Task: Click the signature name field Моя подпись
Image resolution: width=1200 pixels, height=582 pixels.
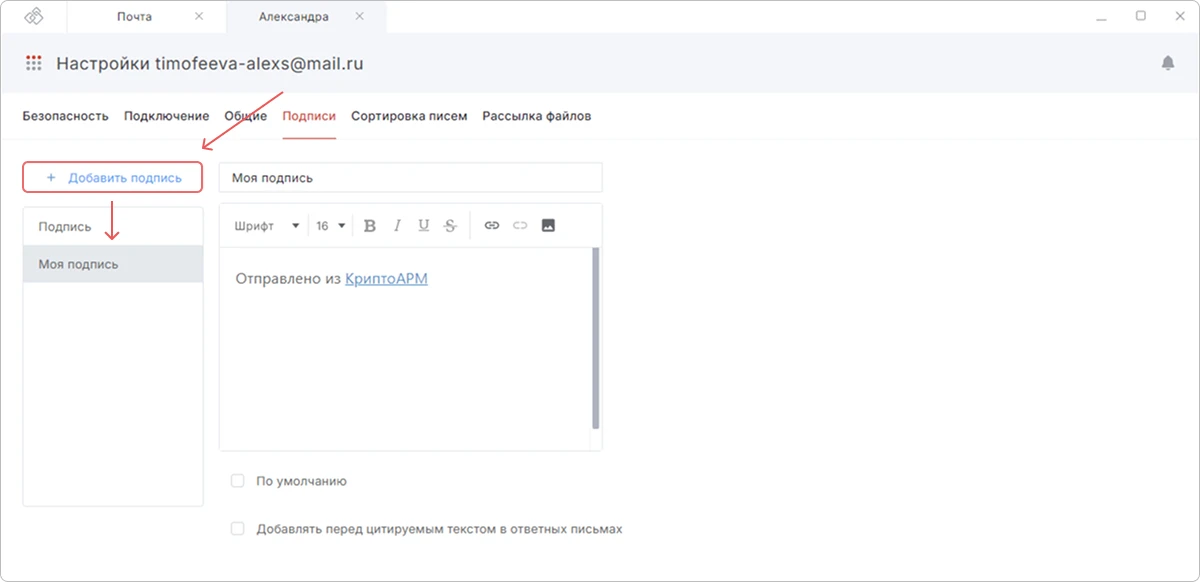Action: pyautogui.click(x=411, y=177)
